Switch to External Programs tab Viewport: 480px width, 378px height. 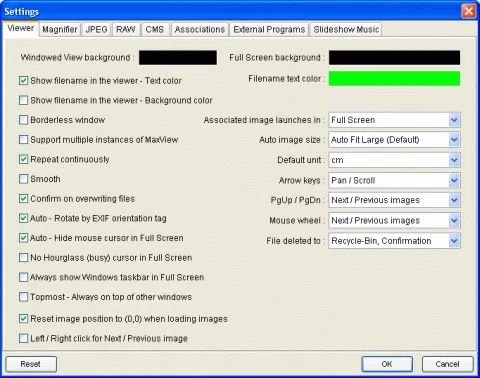pyautogui.click(x=269, y=30)
